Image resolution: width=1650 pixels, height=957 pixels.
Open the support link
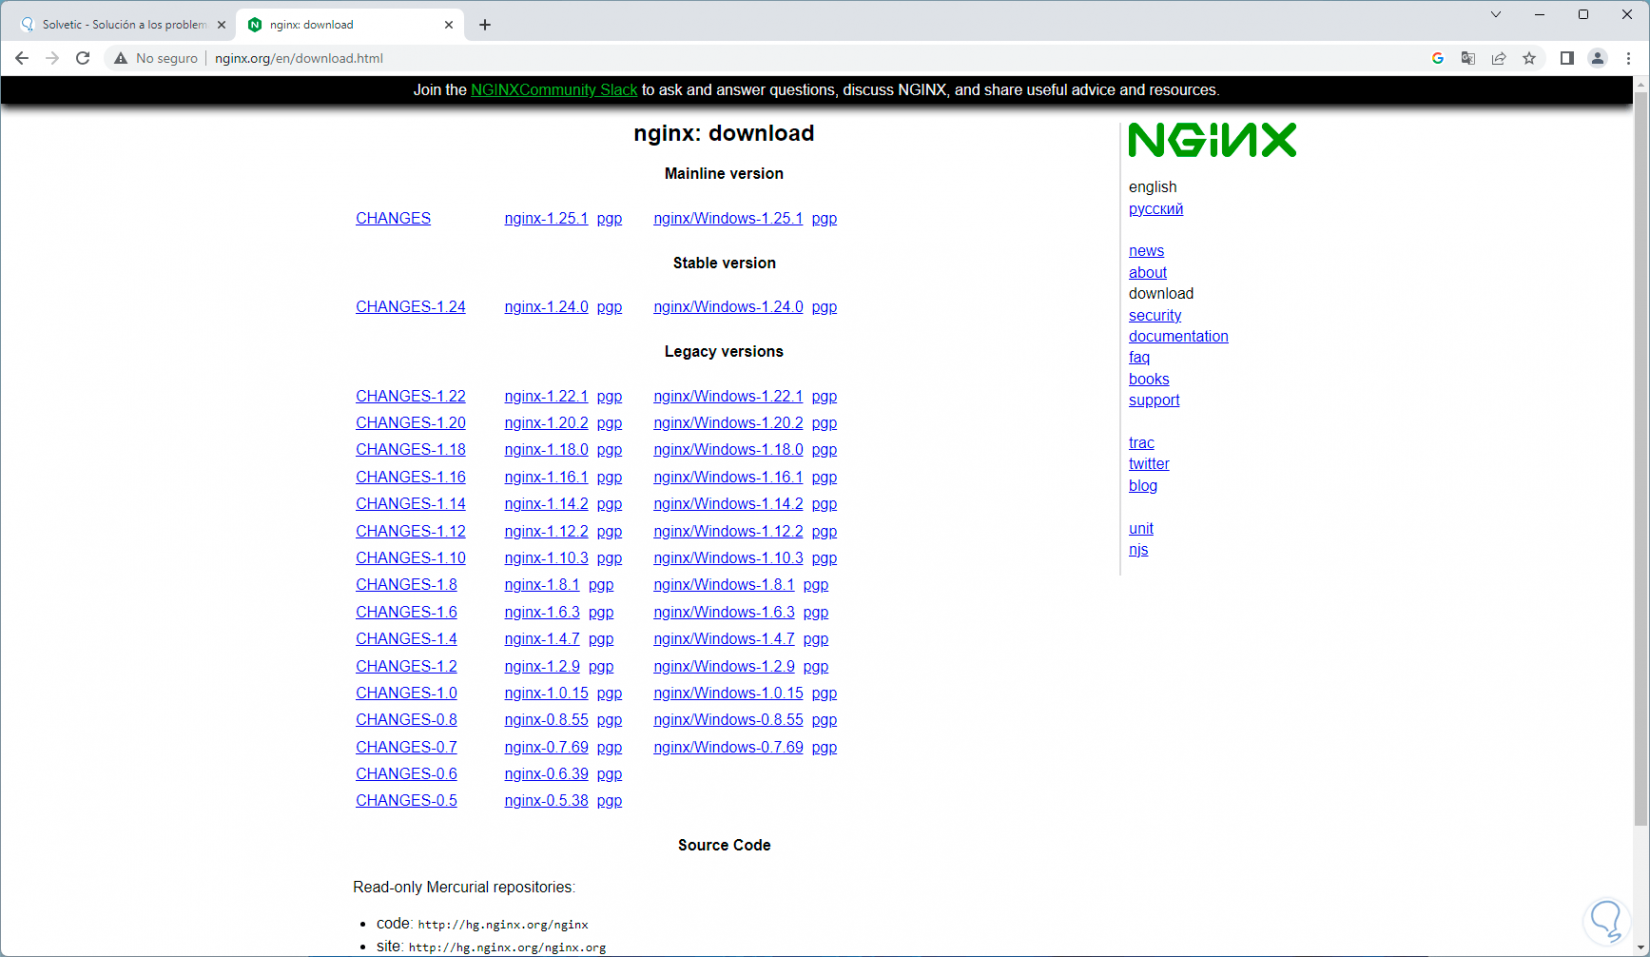(1154, 400)
